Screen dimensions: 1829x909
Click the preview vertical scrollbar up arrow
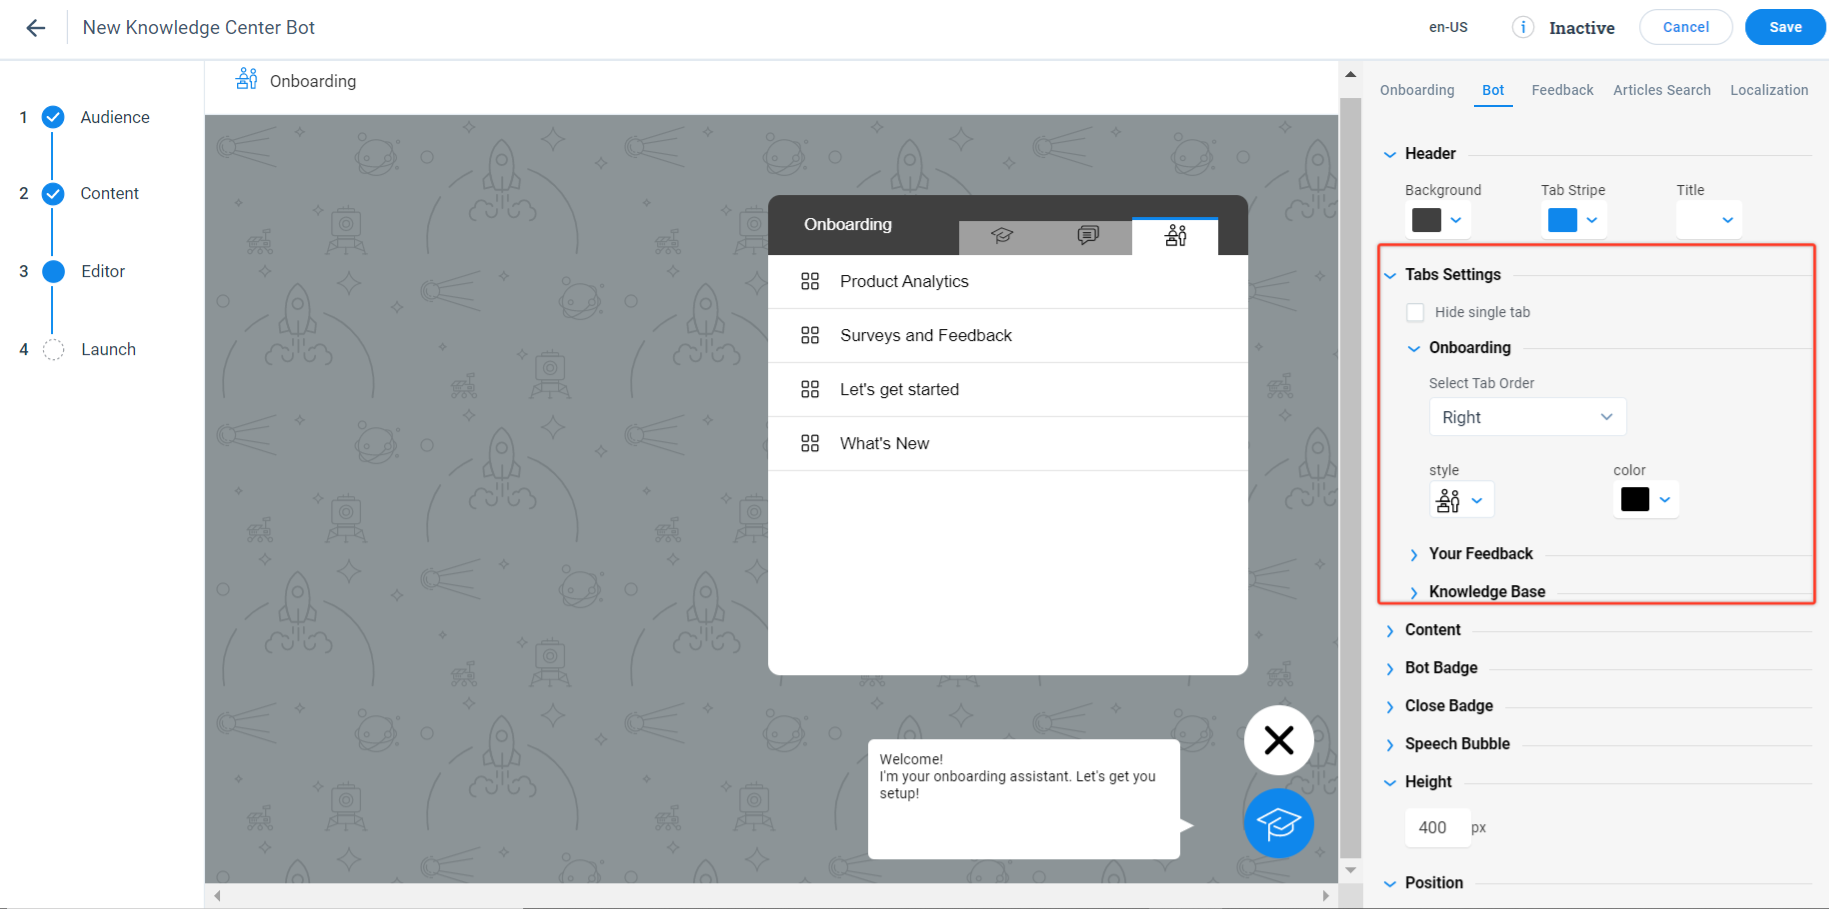point(1350,74)
